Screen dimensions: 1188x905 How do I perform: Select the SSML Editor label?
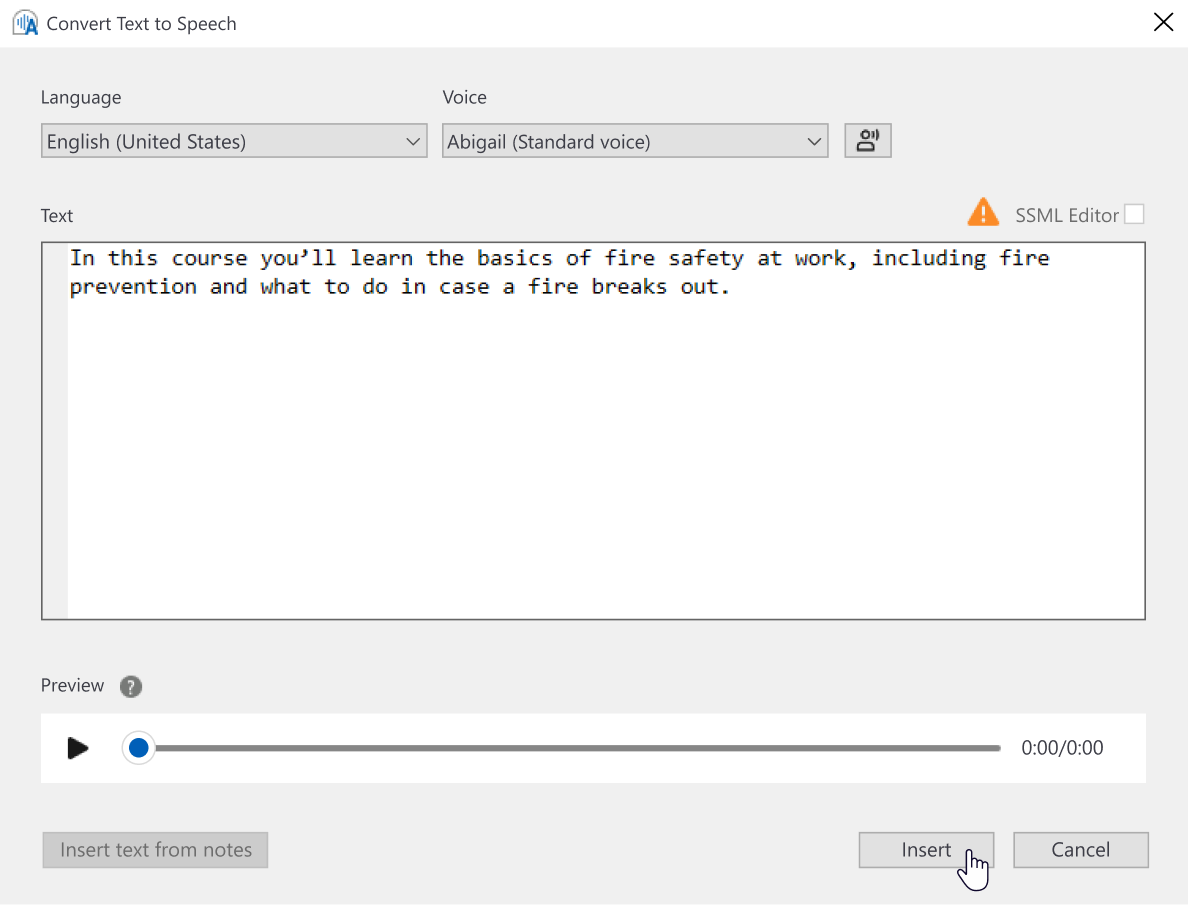[x=1066, y=214]
